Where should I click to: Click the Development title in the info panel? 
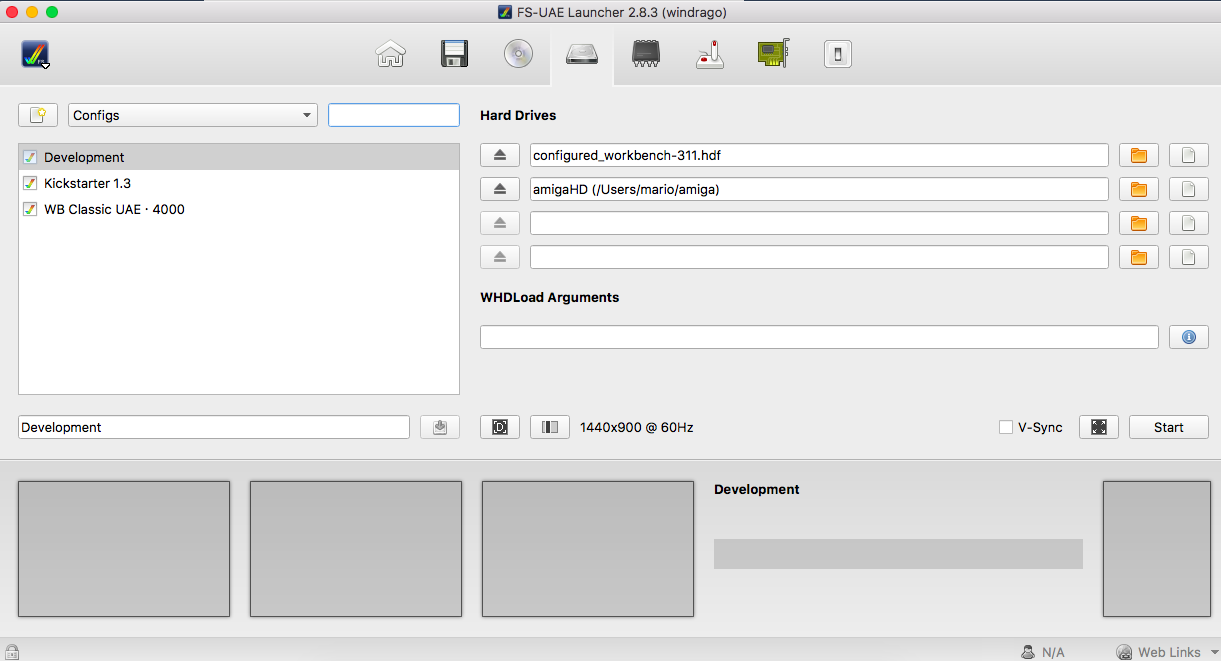tap(757, 489)
